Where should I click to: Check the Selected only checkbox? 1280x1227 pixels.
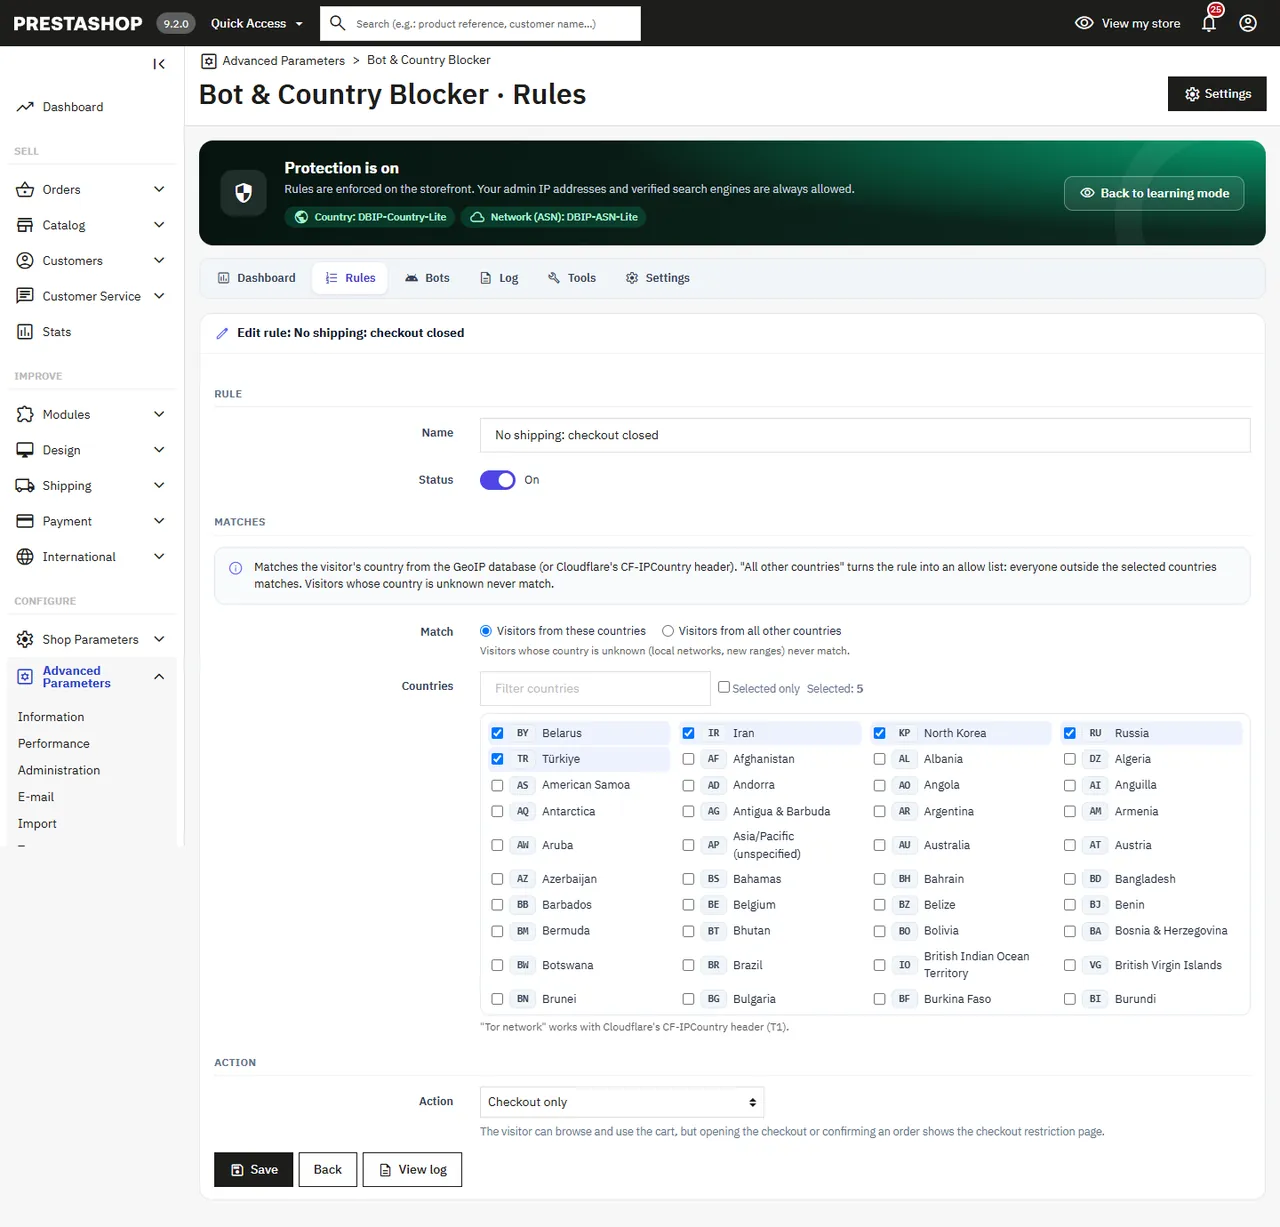coord(724,687)
